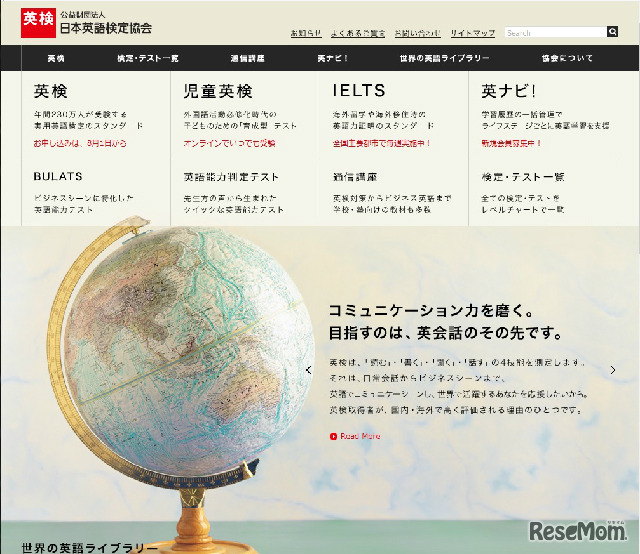Click the red Read More arrow icon

(x=333, y=436)
